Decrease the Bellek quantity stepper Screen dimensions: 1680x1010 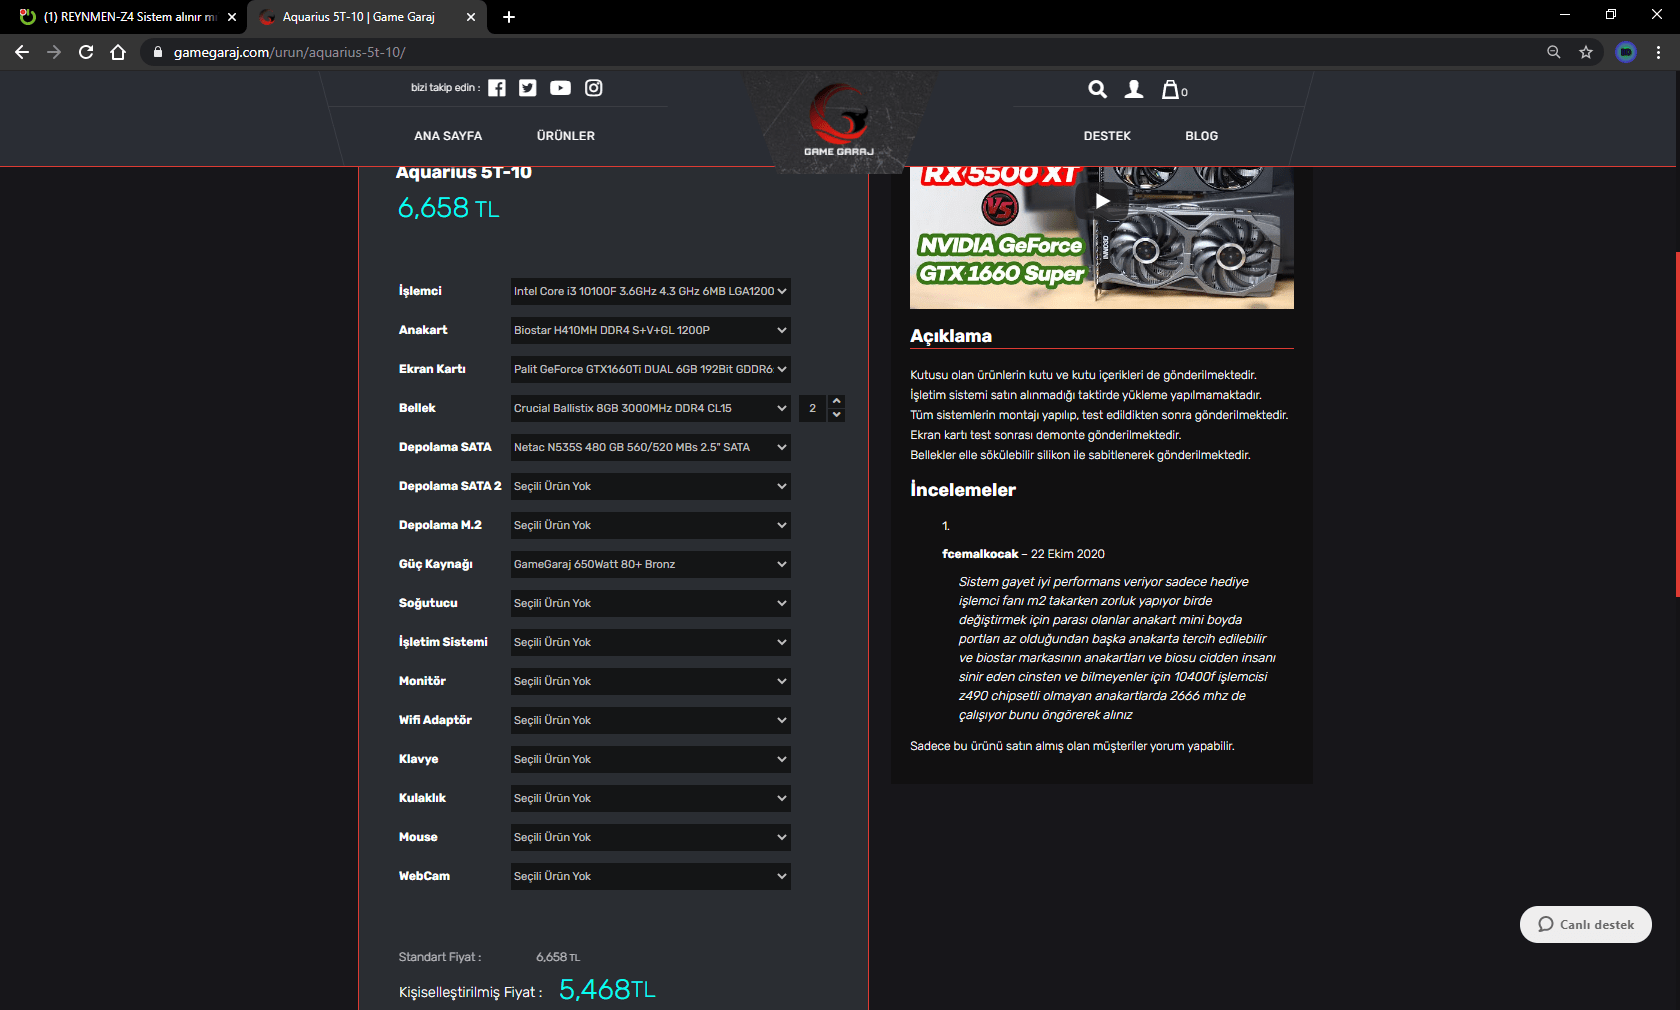point(837,415)
